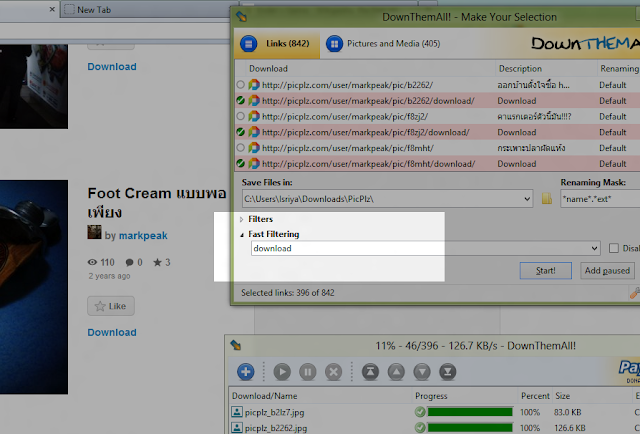Click file icon of picplz_b2lz7.jpg
The width and height of the screenshot is (640, 434).
pos(237,412)
